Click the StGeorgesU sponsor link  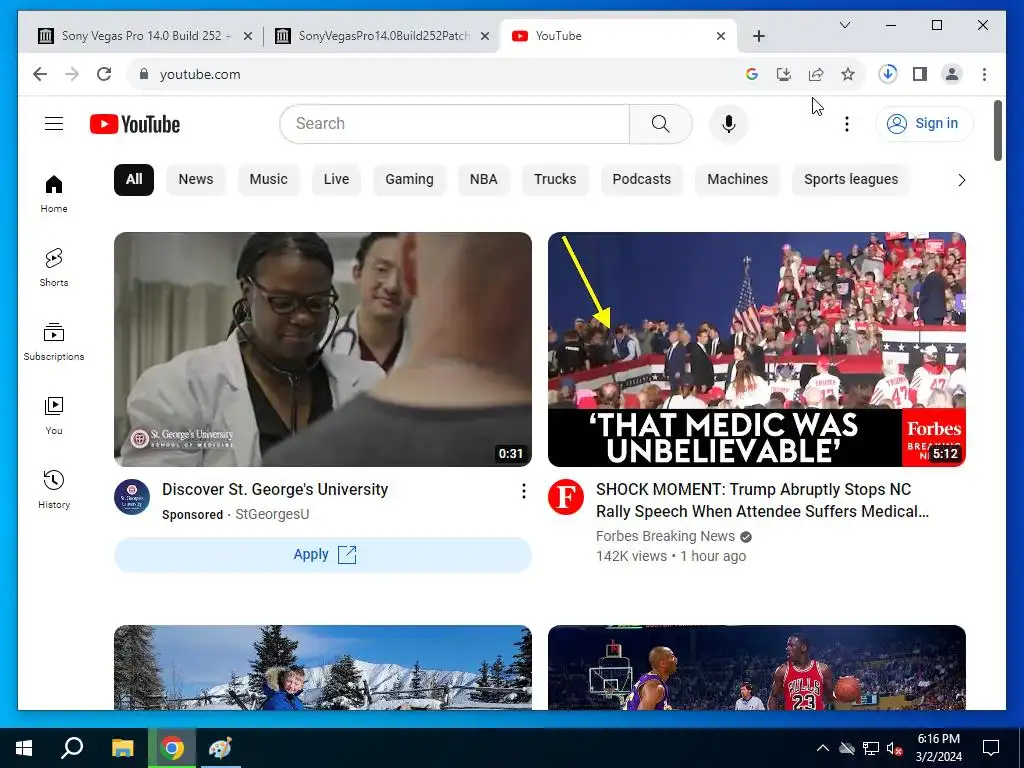coord(272,515)
